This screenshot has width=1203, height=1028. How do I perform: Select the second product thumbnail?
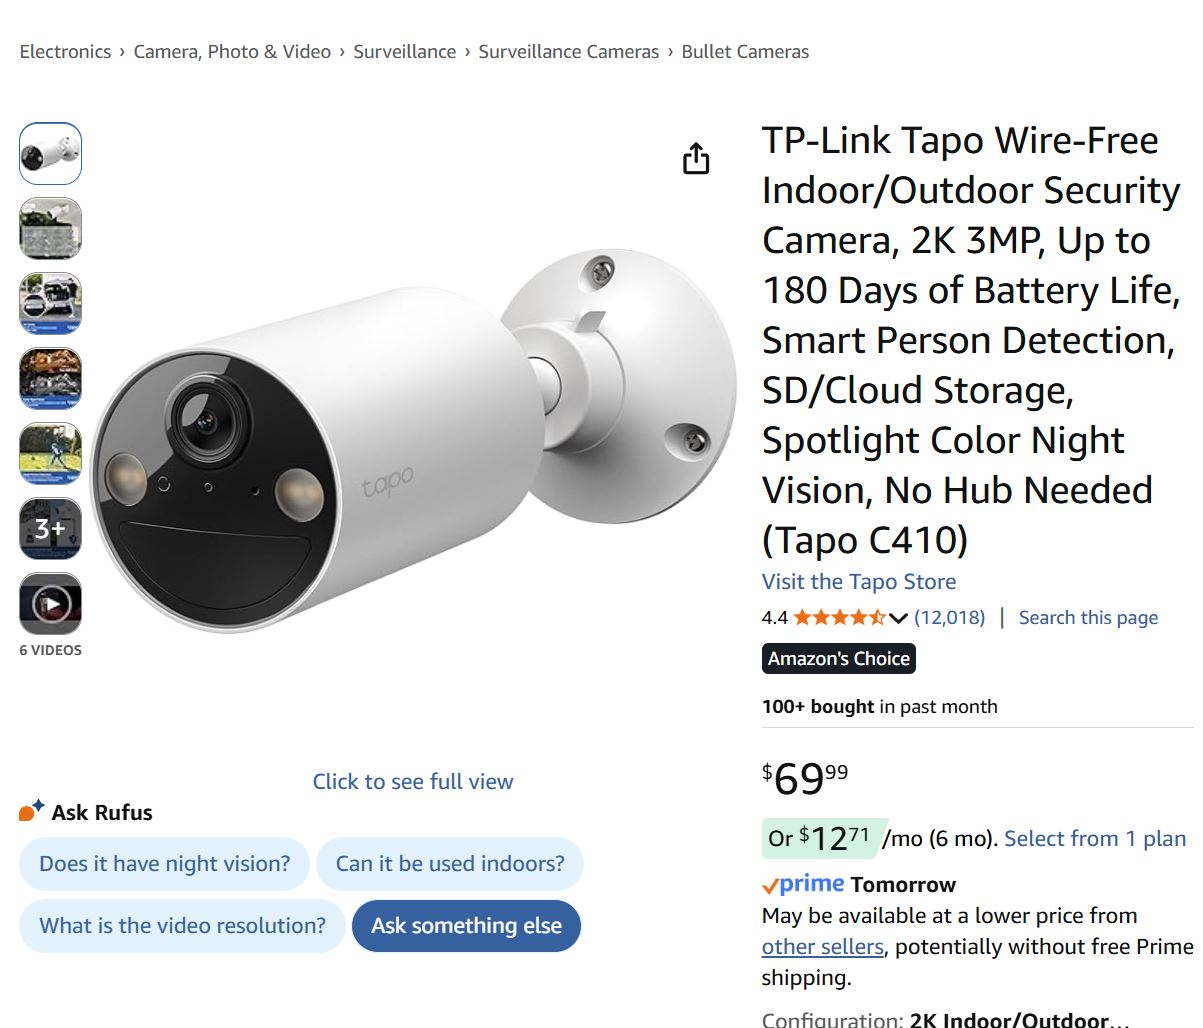pyautogui.click(x=50, y=229)
